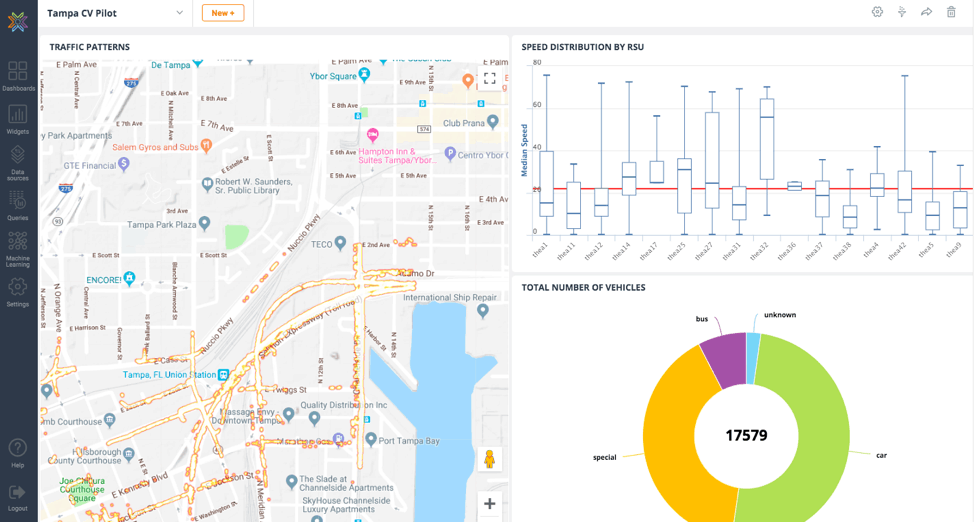The height and width of the screenshot is (522, 974).
Task: Click the thea42 x-axis label
Action: (896, 251)
